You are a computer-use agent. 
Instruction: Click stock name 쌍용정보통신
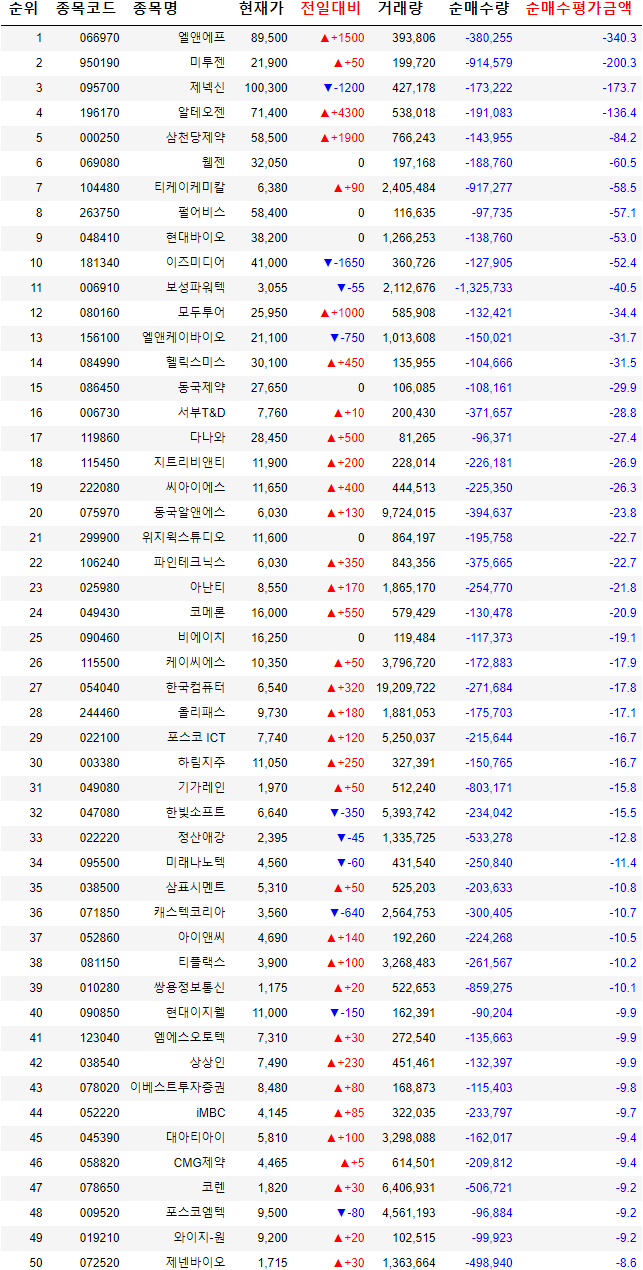click(x=189, y=988)
